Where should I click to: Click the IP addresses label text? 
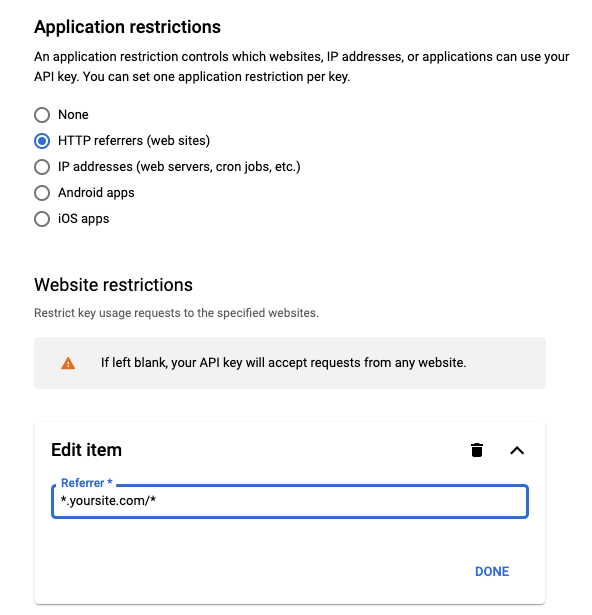(x=179, y=167)
